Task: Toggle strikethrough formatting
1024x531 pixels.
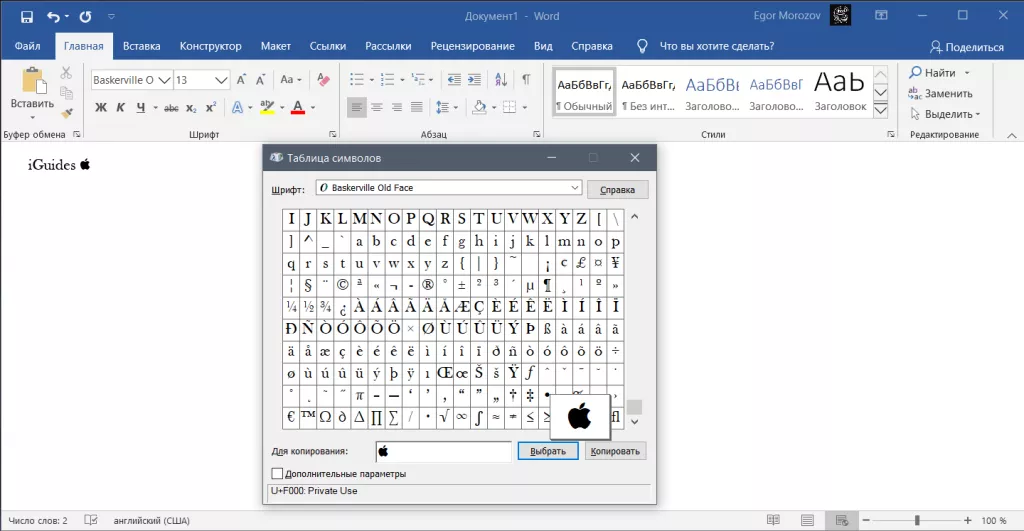Action: pos(171,107)
